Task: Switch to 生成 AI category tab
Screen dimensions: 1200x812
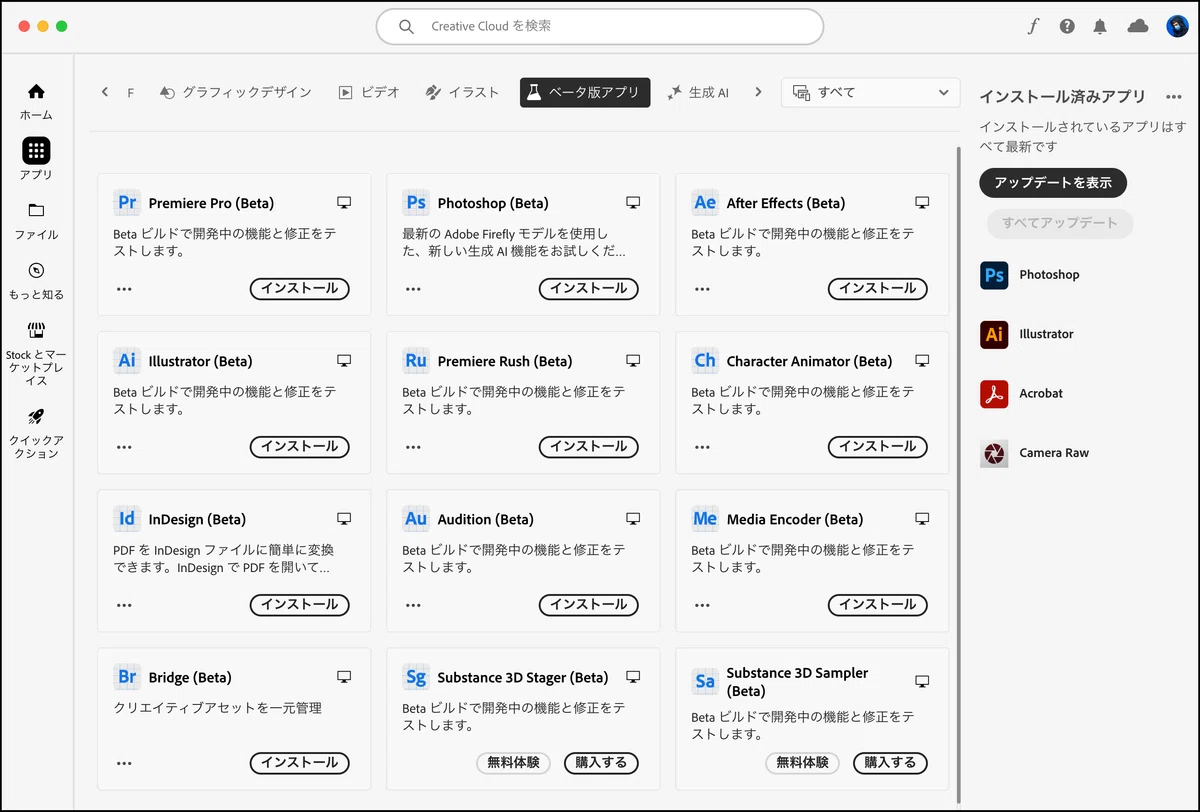Action: coord(698,92)
